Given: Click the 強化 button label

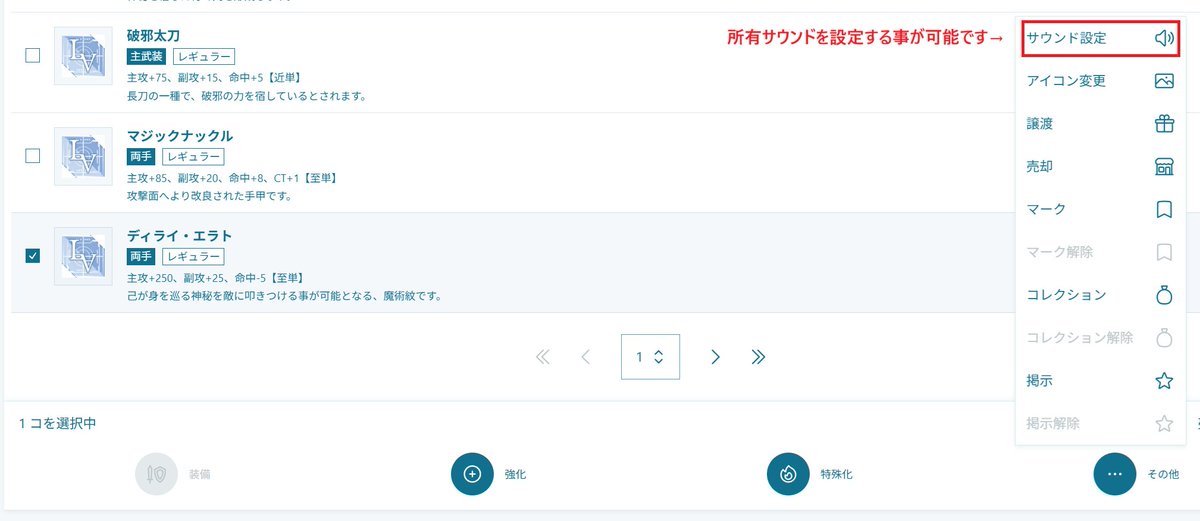Looking at the screenshot, I should [515, 475].
